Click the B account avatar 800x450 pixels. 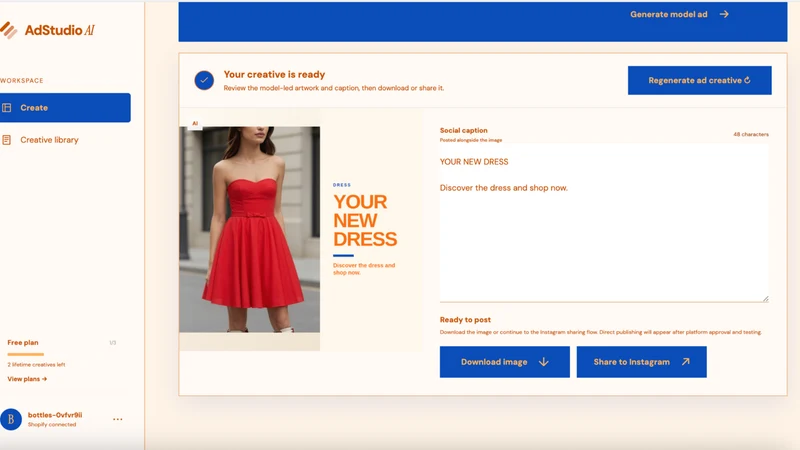(x=11, y=419)
